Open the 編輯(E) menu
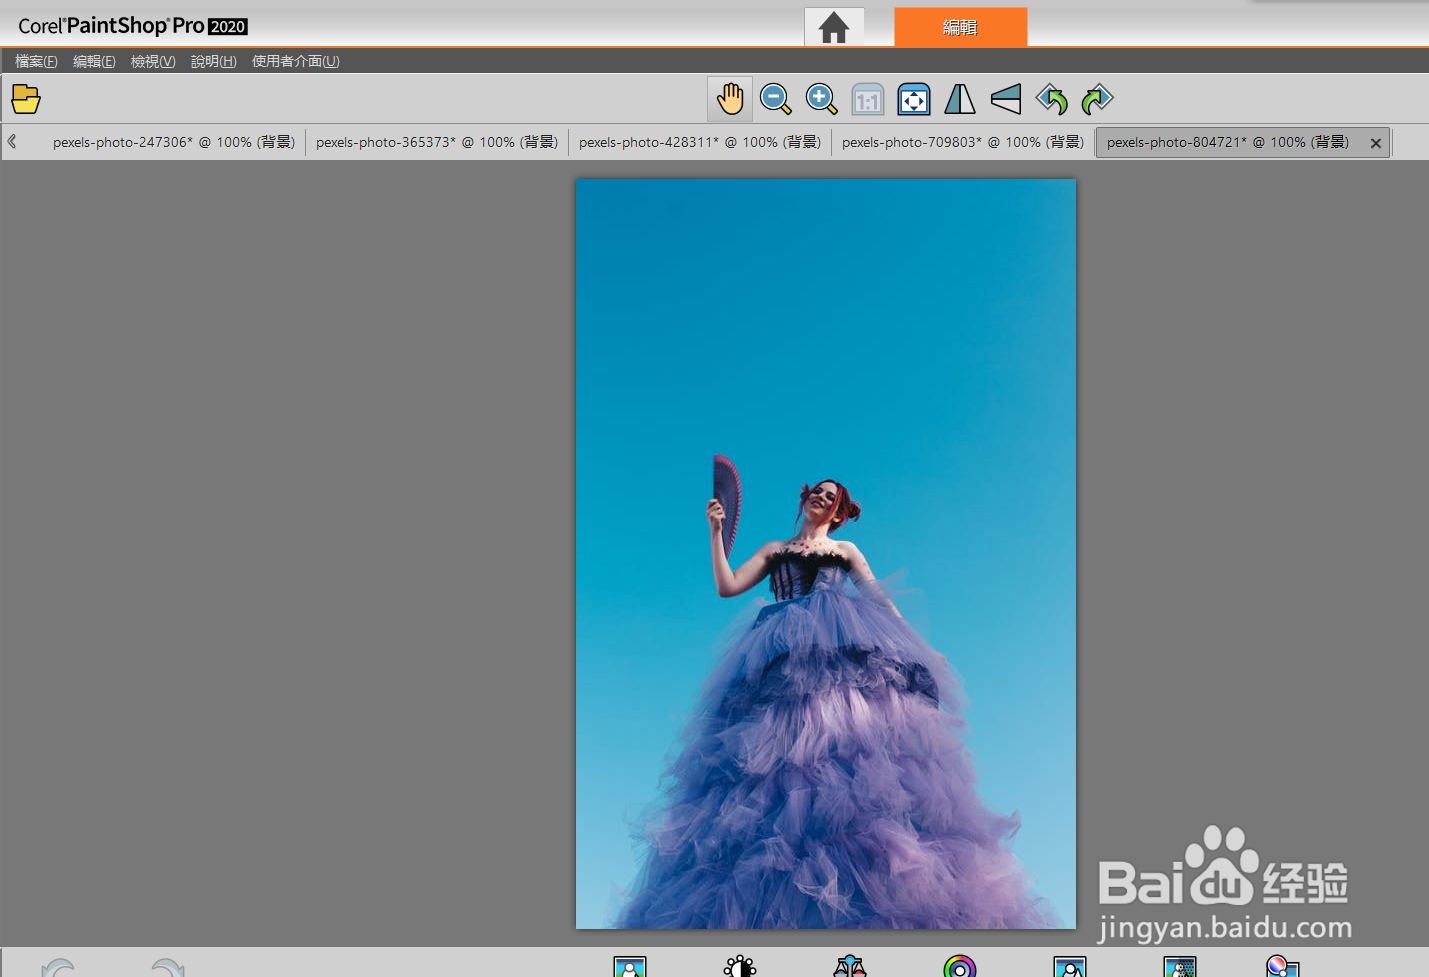1429x977 pixels. pyautogui.click(x=94, y=61)
